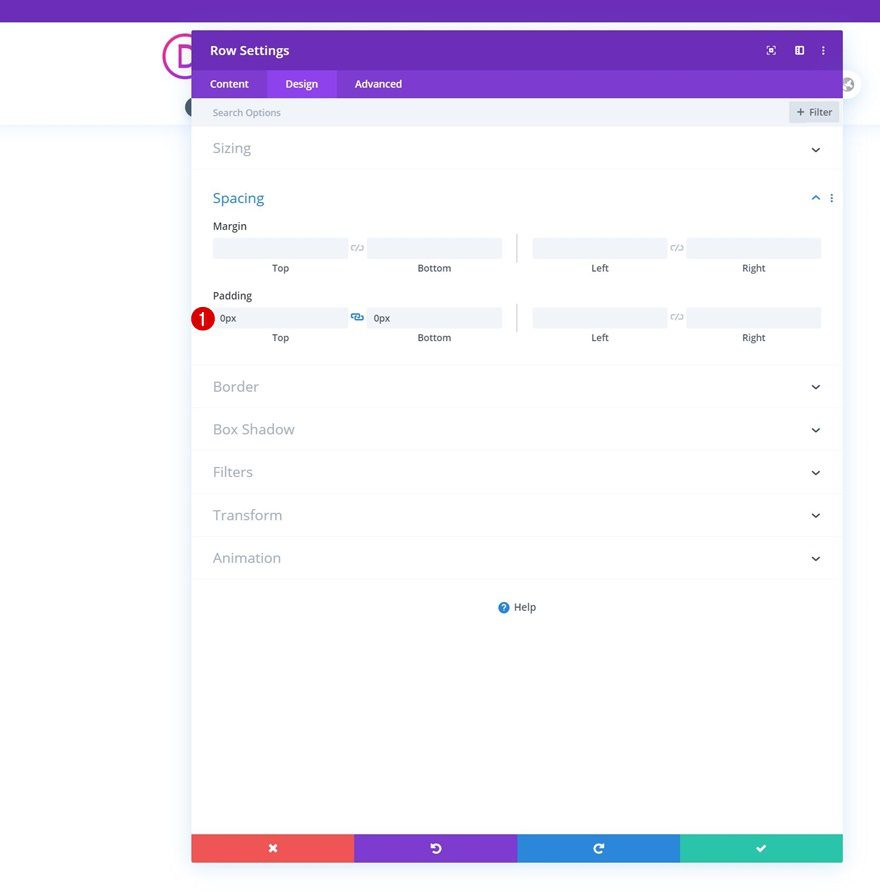
Task: Open the split view layout icon
Action: point(798,50)
